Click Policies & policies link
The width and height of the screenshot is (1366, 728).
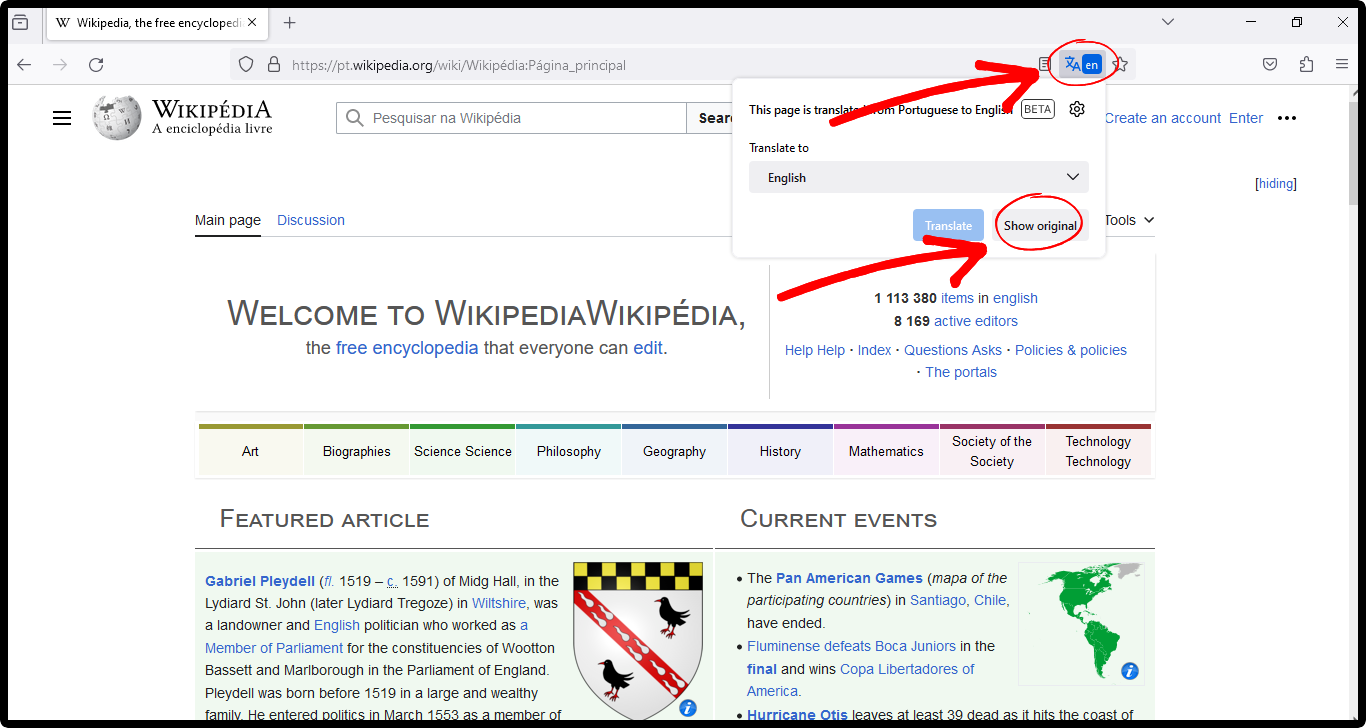pyautogui.click(x=1071, y=350)
